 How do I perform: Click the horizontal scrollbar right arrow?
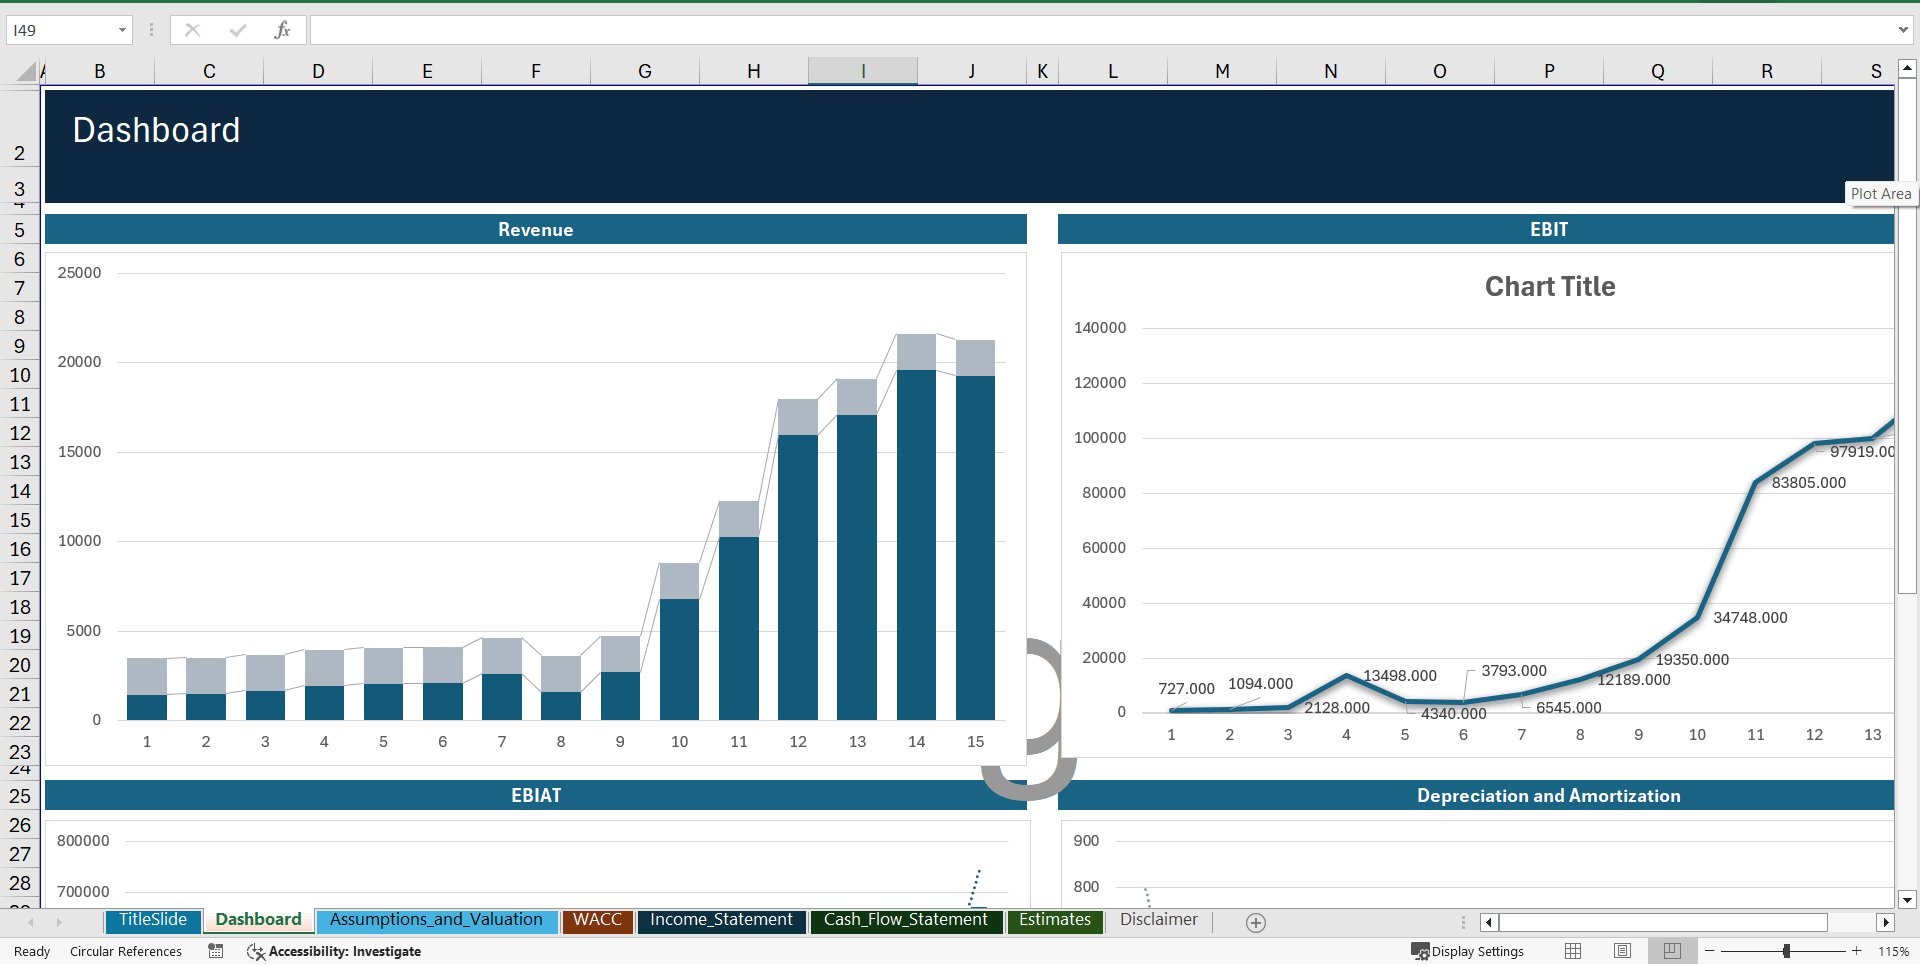1886,922
